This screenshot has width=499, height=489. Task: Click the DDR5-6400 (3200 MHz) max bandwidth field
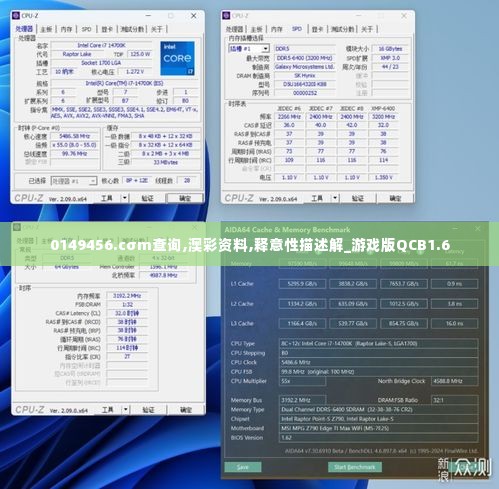coord(304,58)
